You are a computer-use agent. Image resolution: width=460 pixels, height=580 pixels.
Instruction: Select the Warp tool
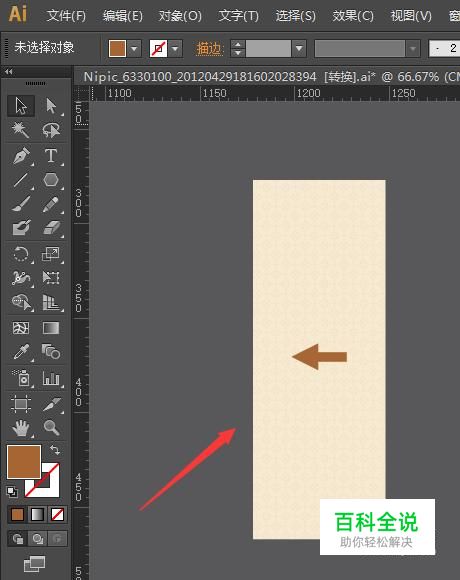[x=21, y=278]
